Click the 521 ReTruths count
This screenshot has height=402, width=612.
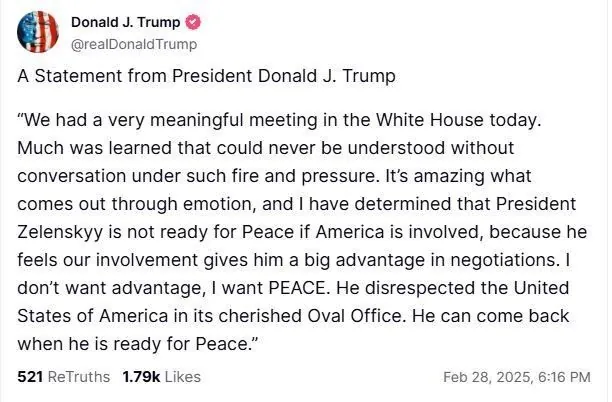pyautogui.click(x=30, y=377)
